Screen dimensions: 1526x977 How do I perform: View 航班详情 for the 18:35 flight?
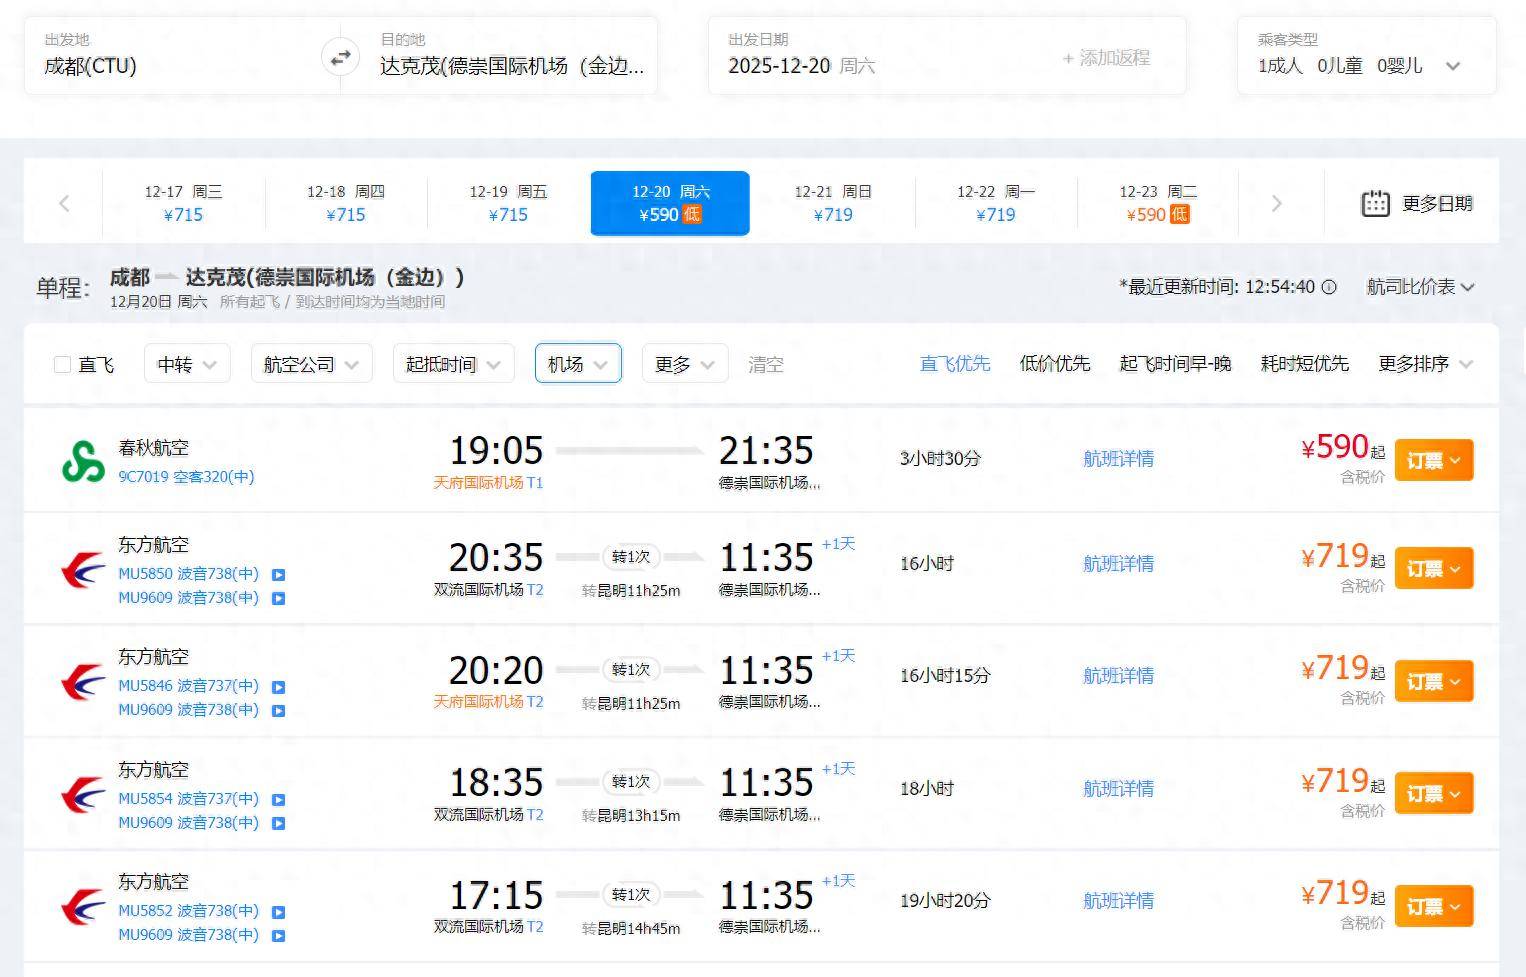coord(1118,789)
